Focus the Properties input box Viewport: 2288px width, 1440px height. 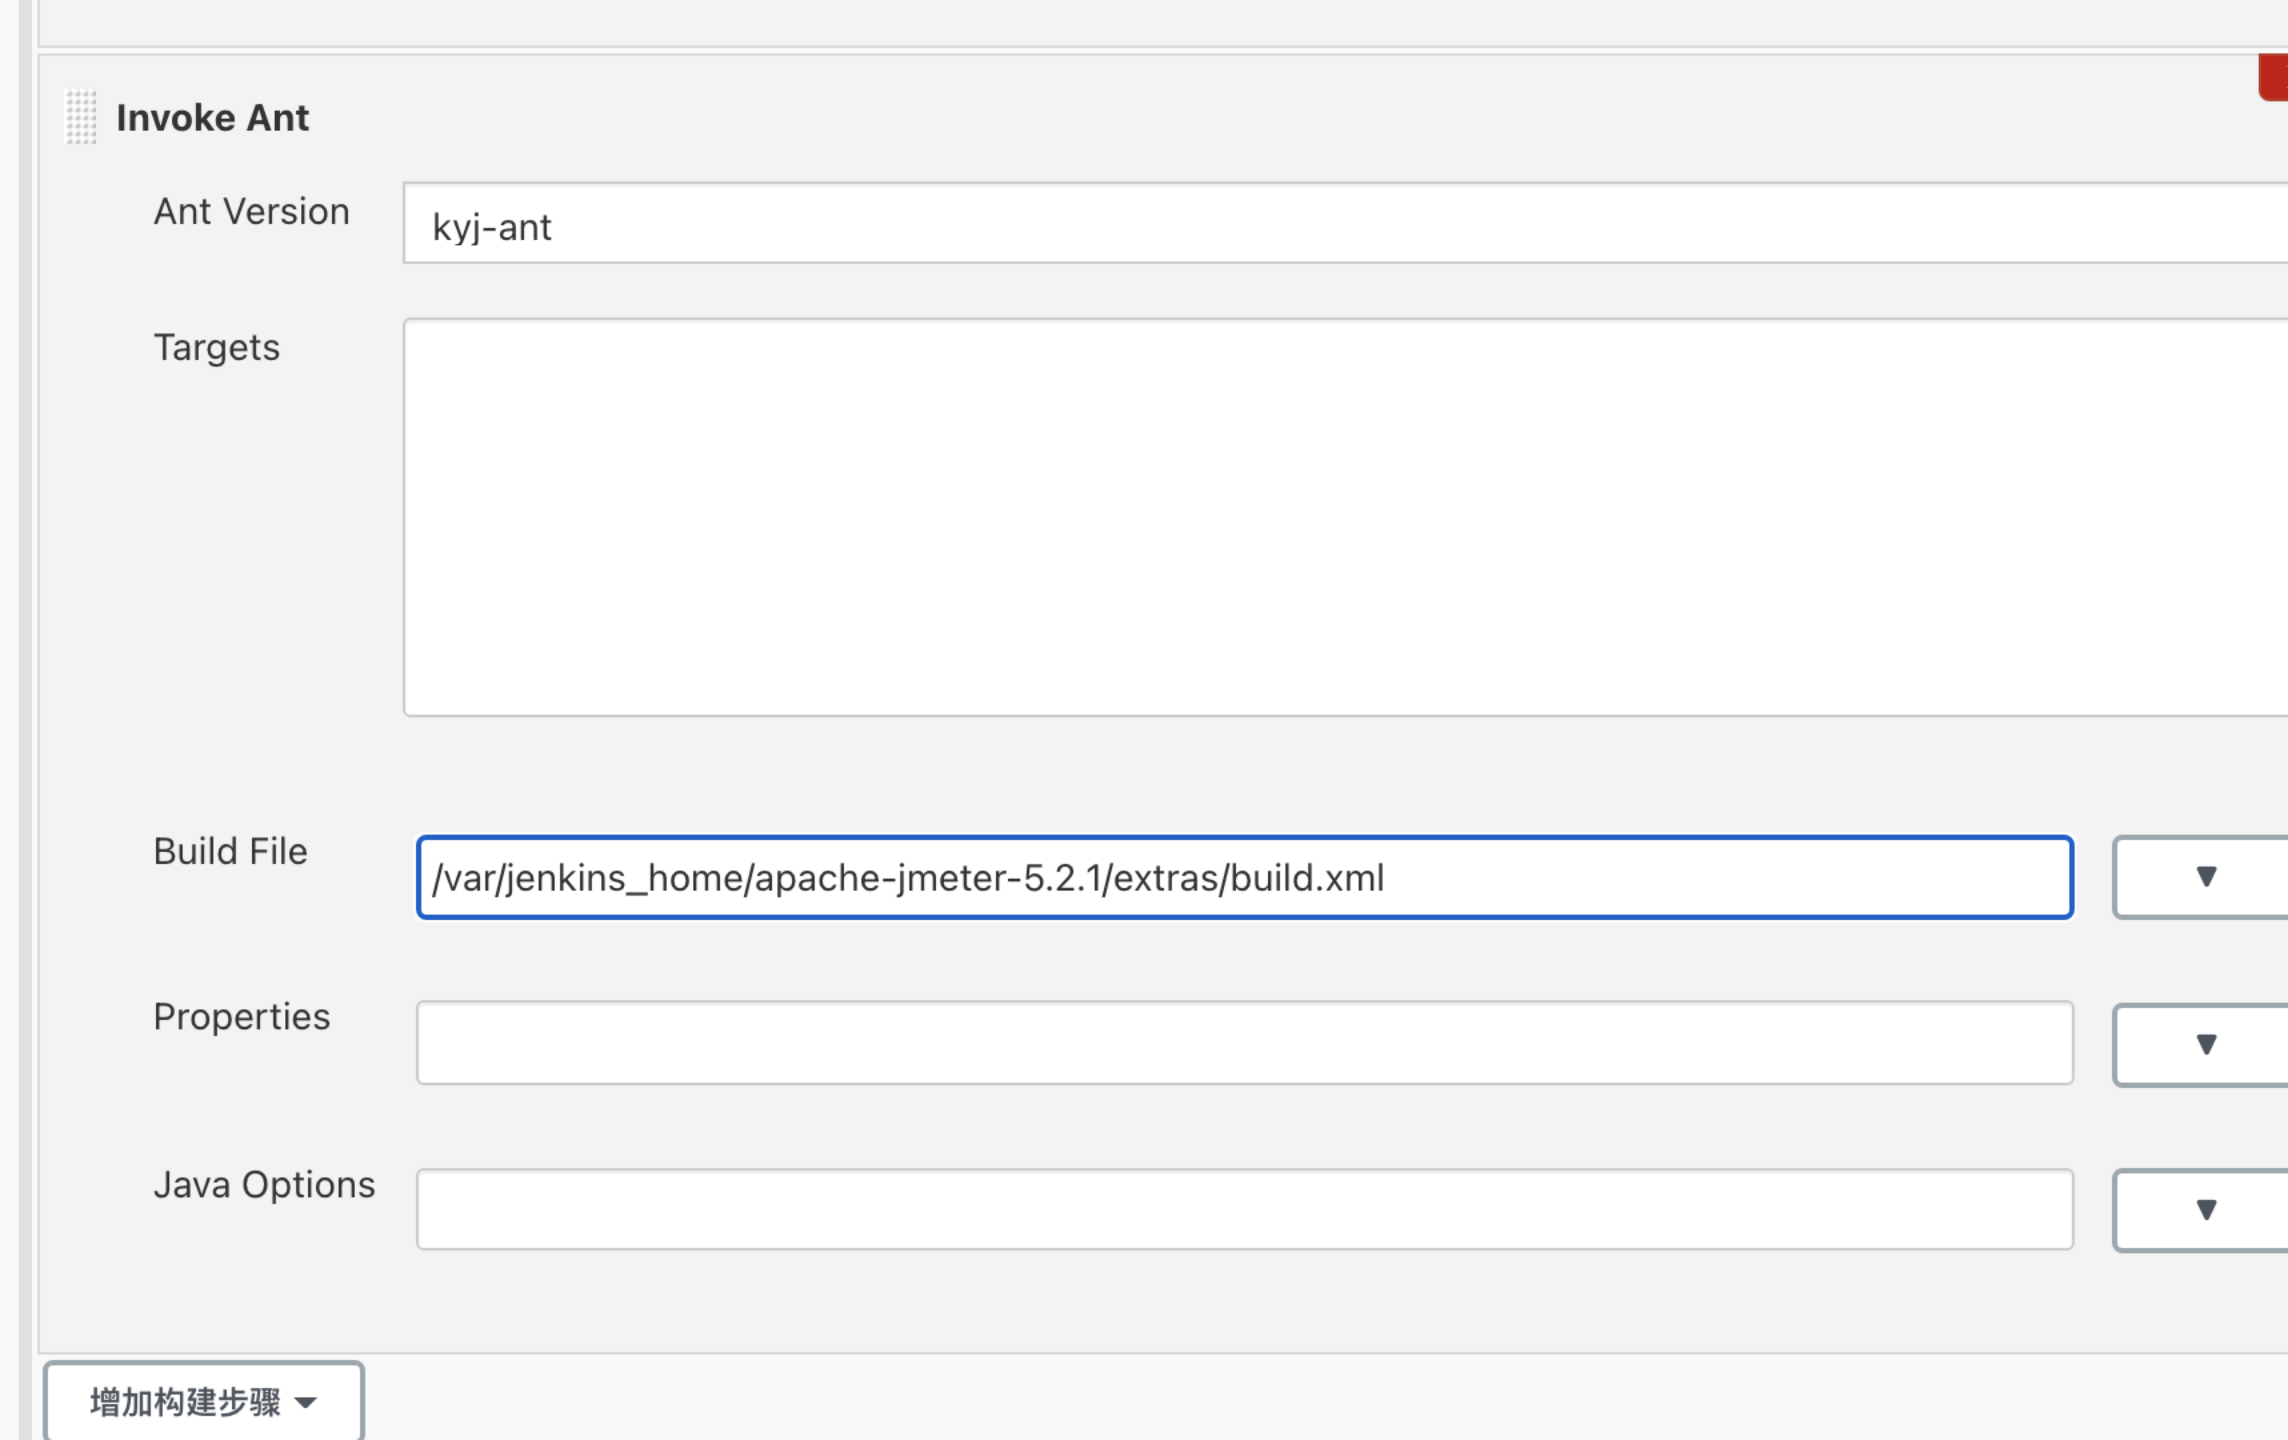click(1245, 1042)
